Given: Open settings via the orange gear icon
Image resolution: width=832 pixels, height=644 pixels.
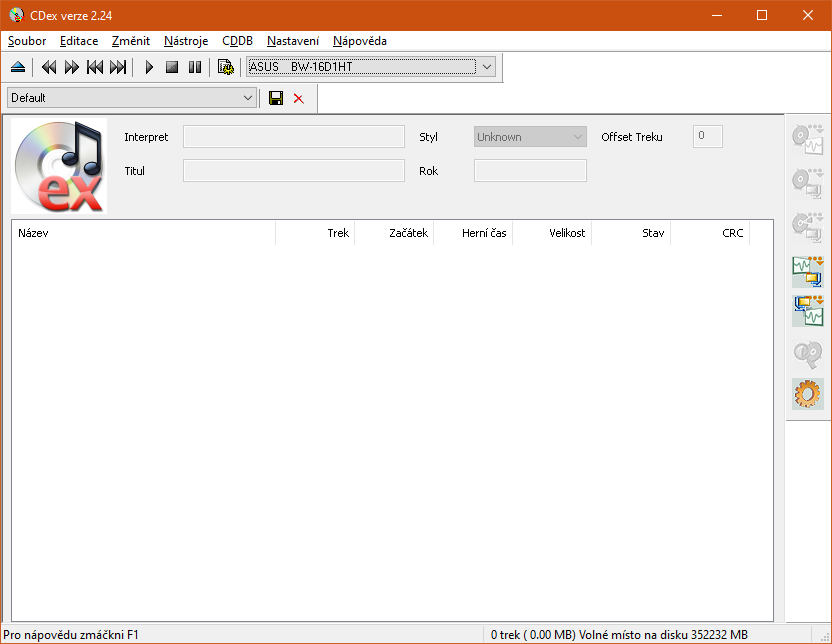Looking at the screenshot, I should click(808, 394).
